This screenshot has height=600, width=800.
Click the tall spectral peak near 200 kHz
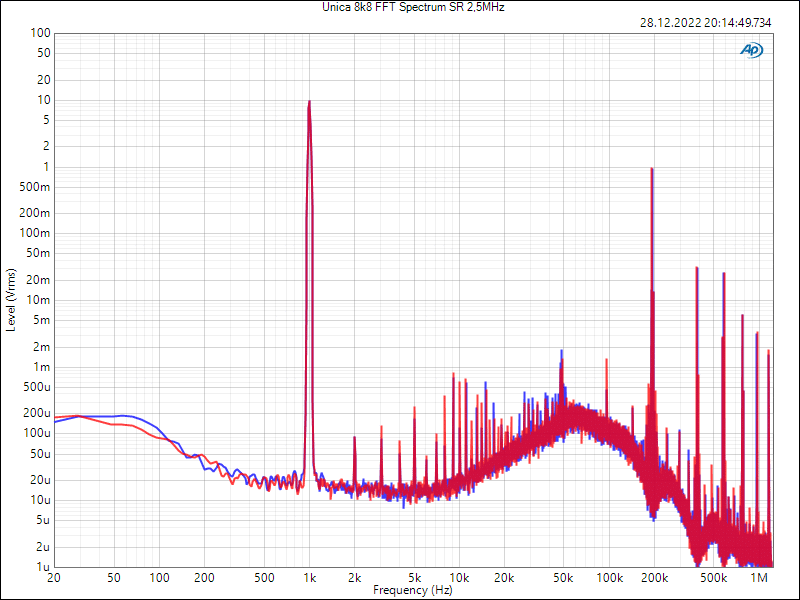[652, 170]
